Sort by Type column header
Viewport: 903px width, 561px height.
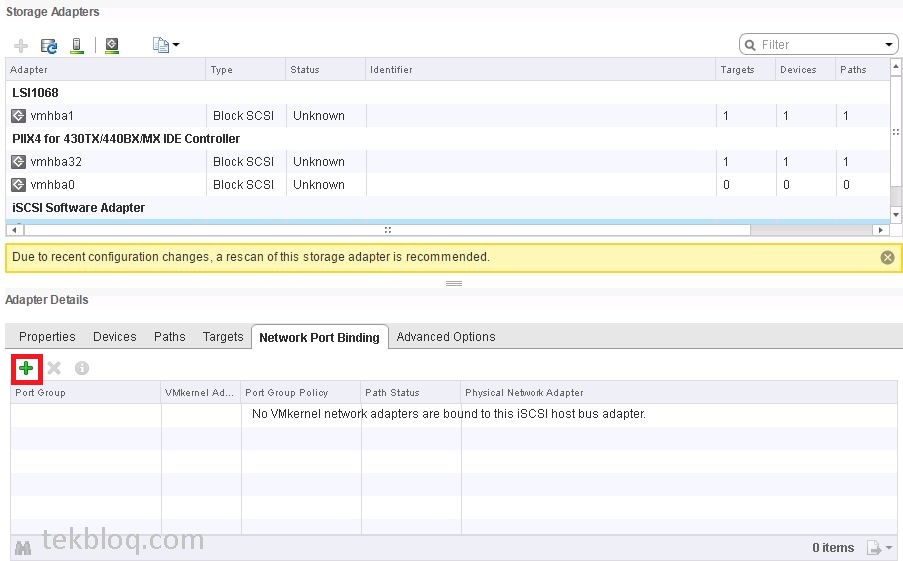tap(246, 69)
